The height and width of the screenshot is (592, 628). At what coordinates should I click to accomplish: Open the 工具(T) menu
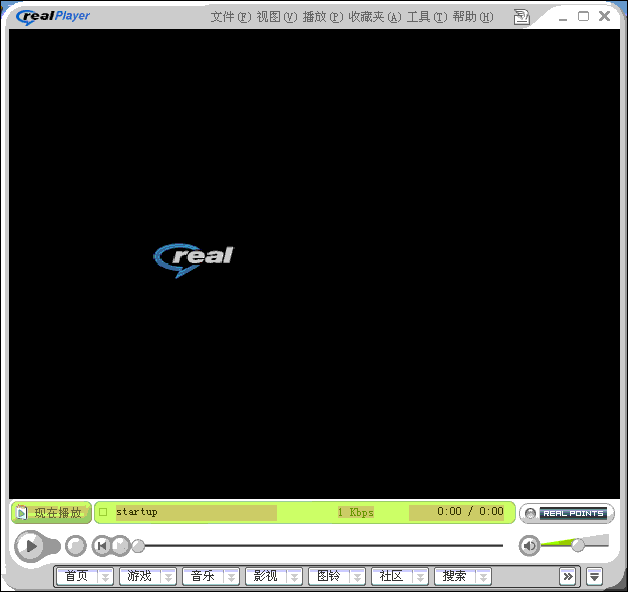pos(427,17)
